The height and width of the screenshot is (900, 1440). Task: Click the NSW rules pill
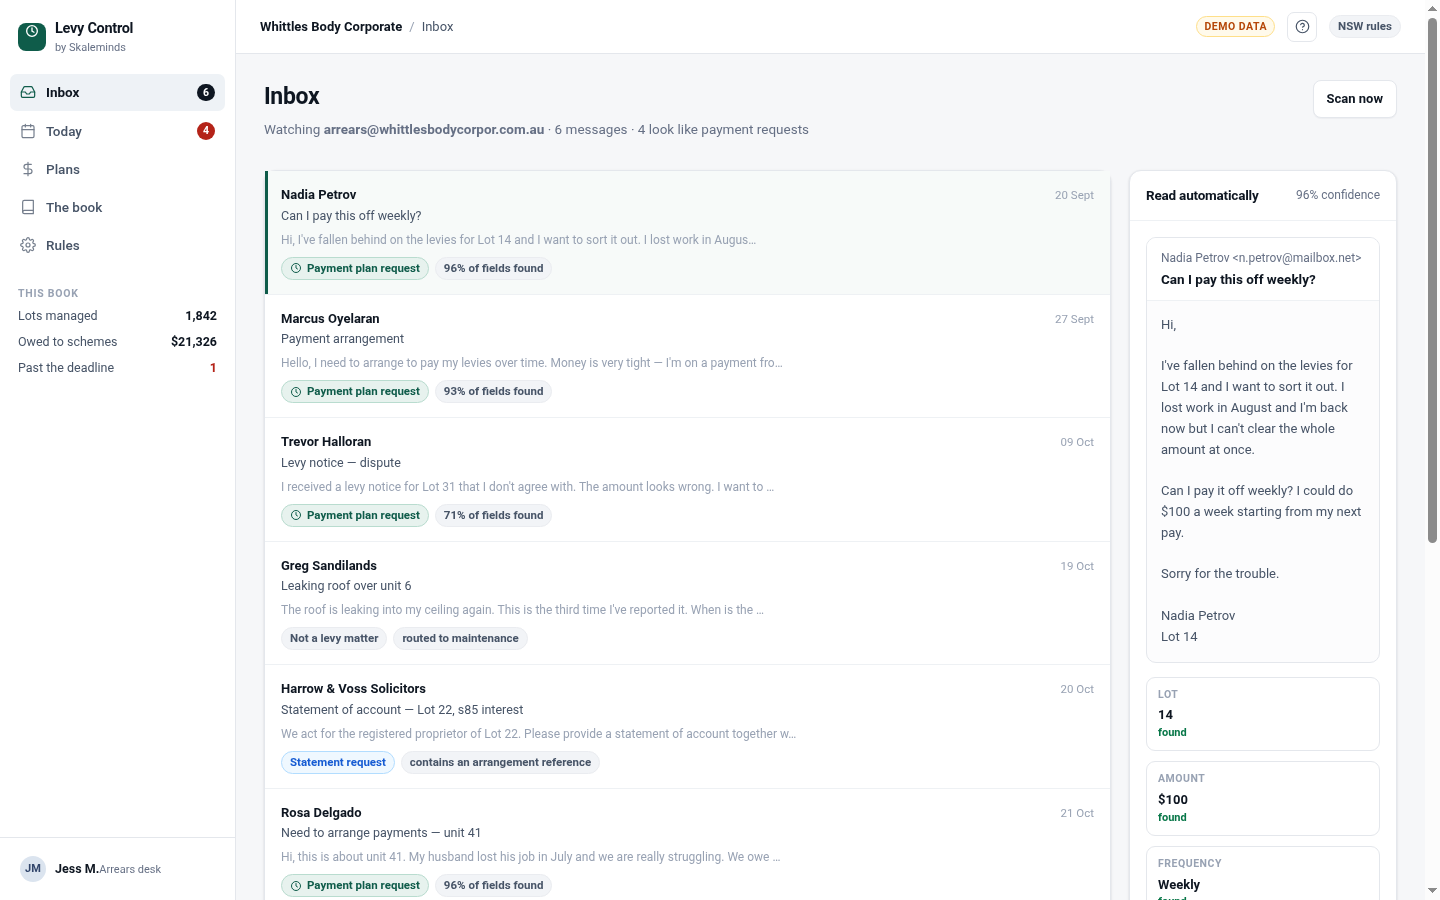(1364, 27)
